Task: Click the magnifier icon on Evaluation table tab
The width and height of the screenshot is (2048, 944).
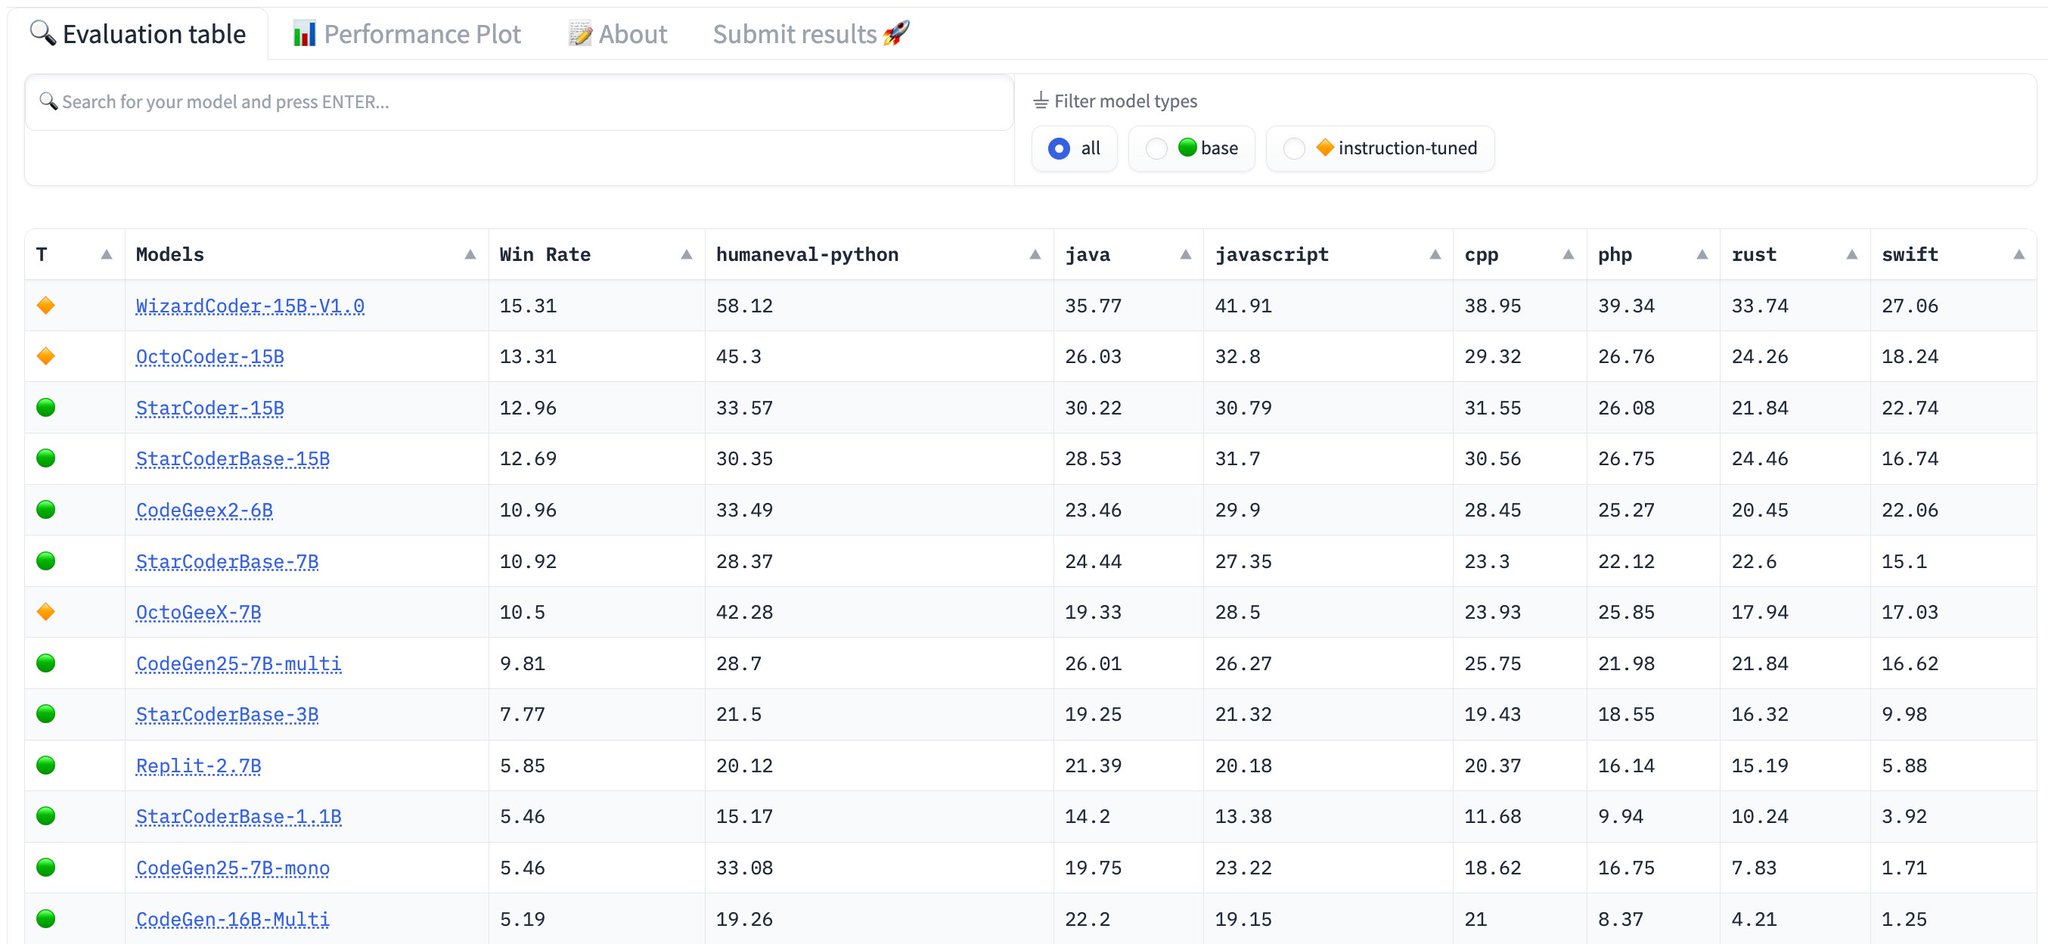Action: click(x=42, y=33)
